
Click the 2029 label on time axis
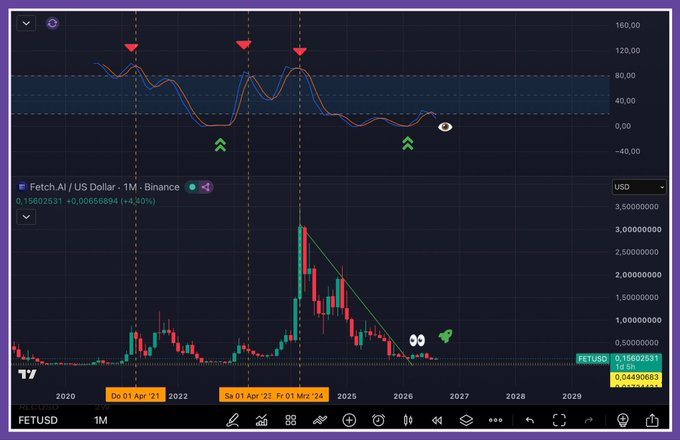pos(572,396)
